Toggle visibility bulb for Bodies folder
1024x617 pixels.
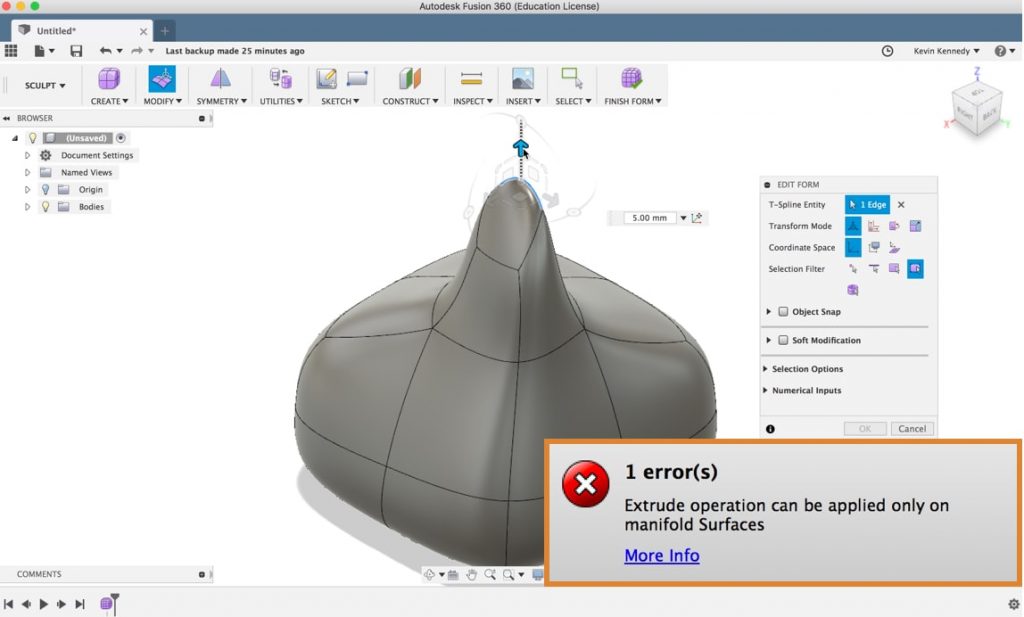click(x=45, y=206)
